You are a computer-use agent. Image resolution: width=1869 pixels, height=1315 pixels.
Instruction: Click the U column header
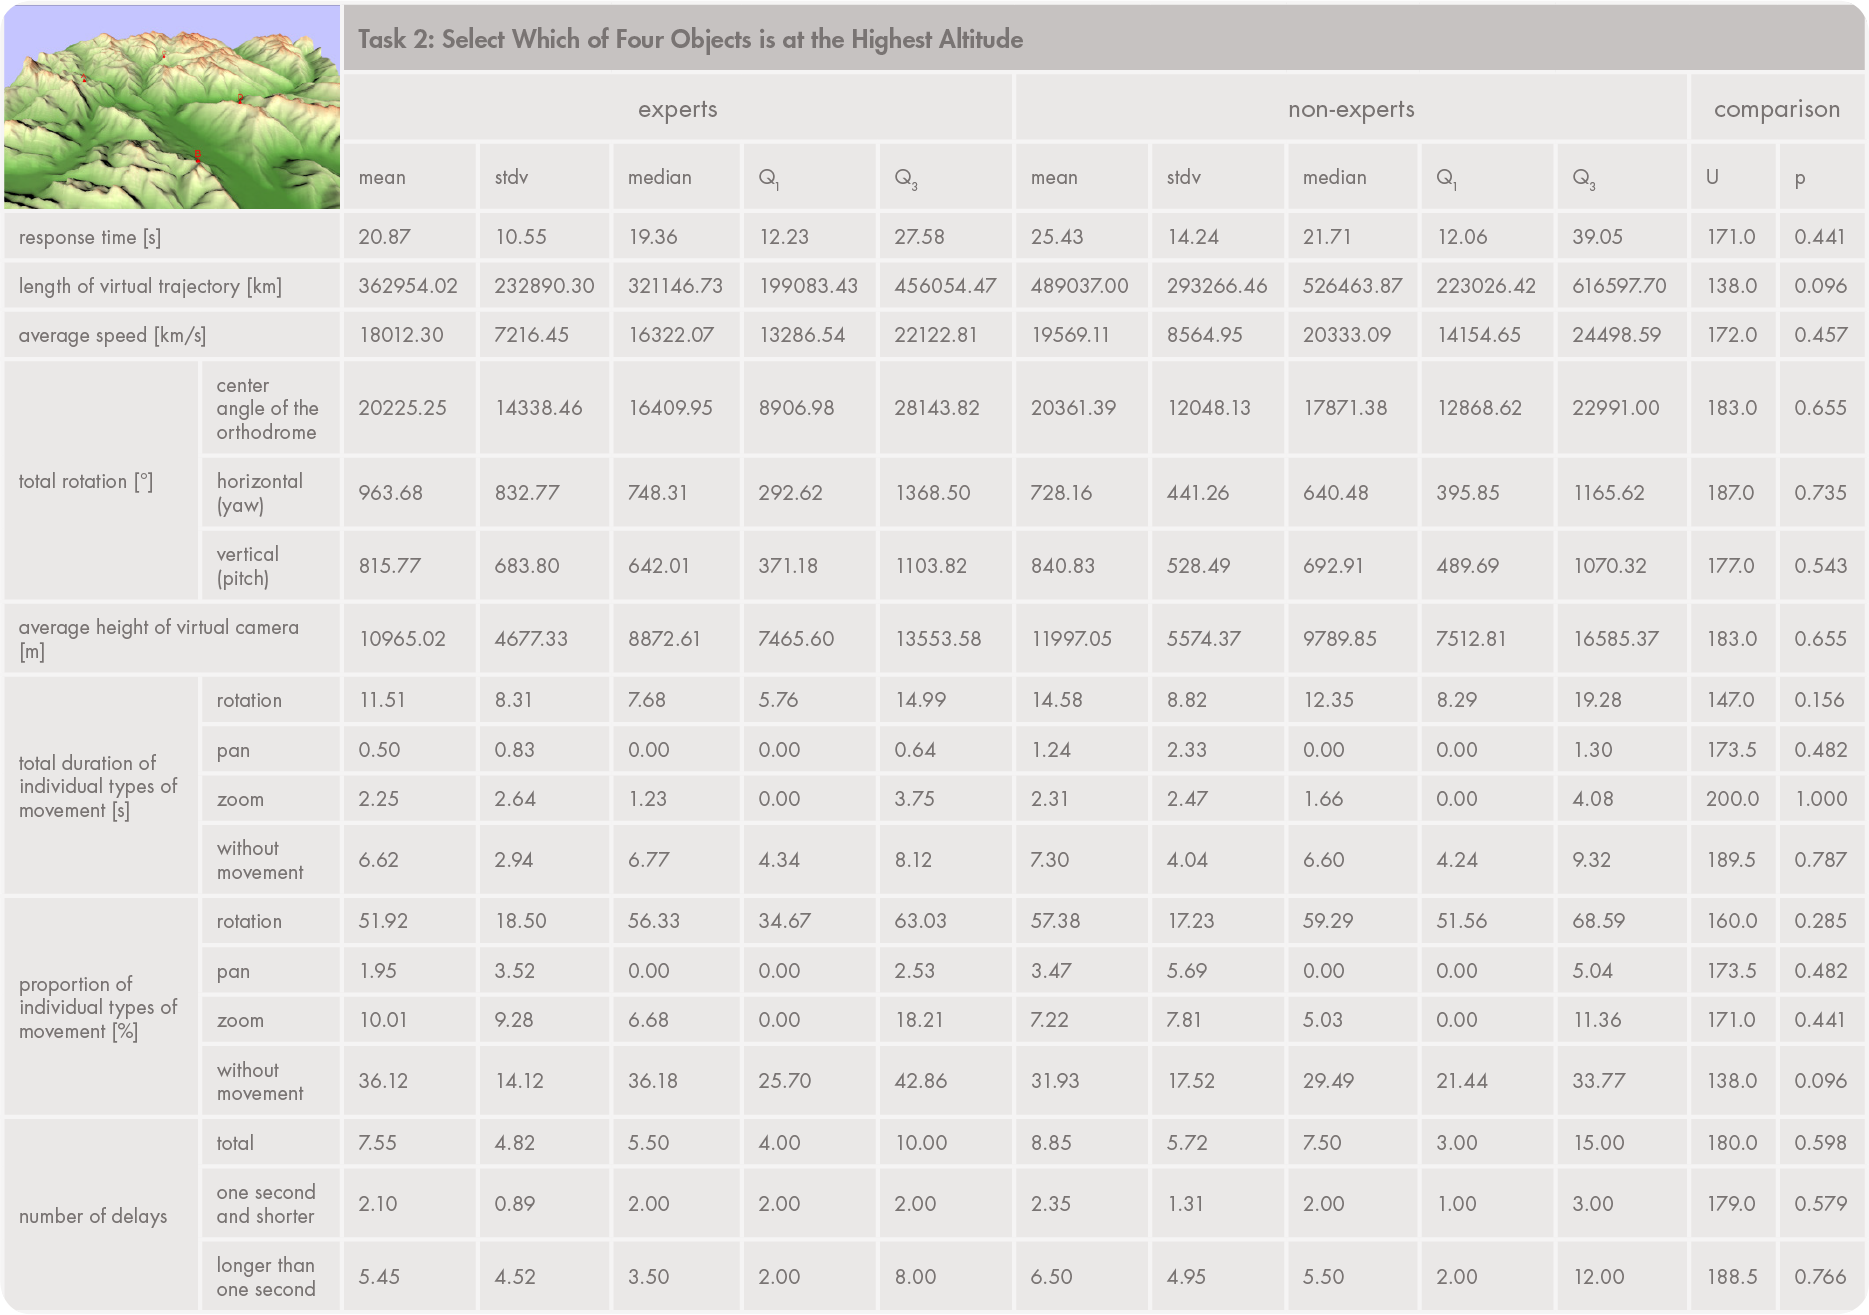(x=1712, y=177)
